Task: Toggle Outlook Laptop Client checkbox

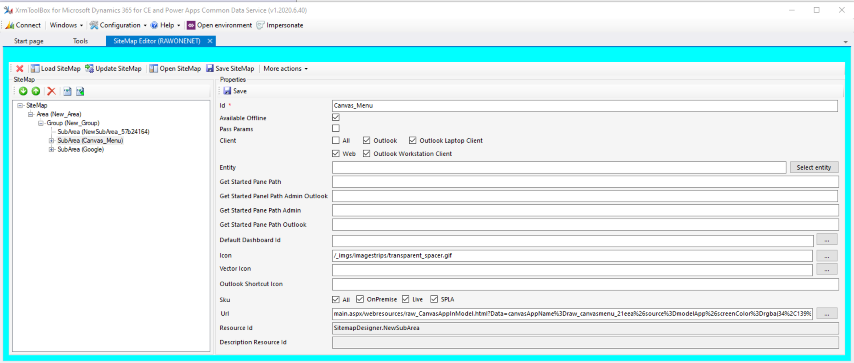Action: (412, 141)
